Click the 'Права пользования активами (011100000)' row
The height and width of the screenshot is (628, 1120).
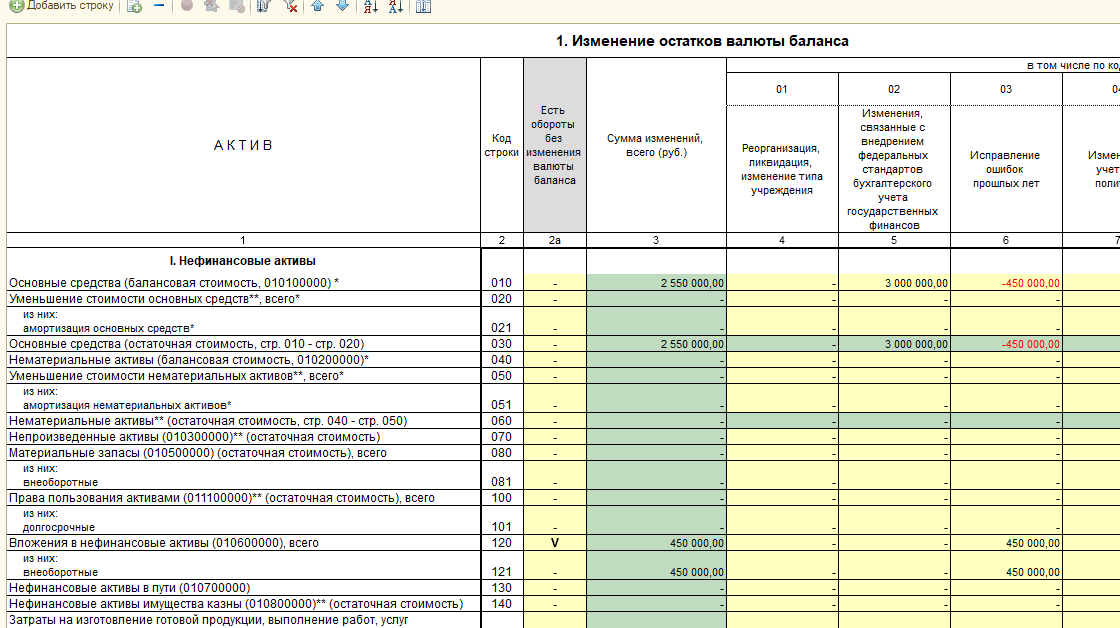click(244, 498)
